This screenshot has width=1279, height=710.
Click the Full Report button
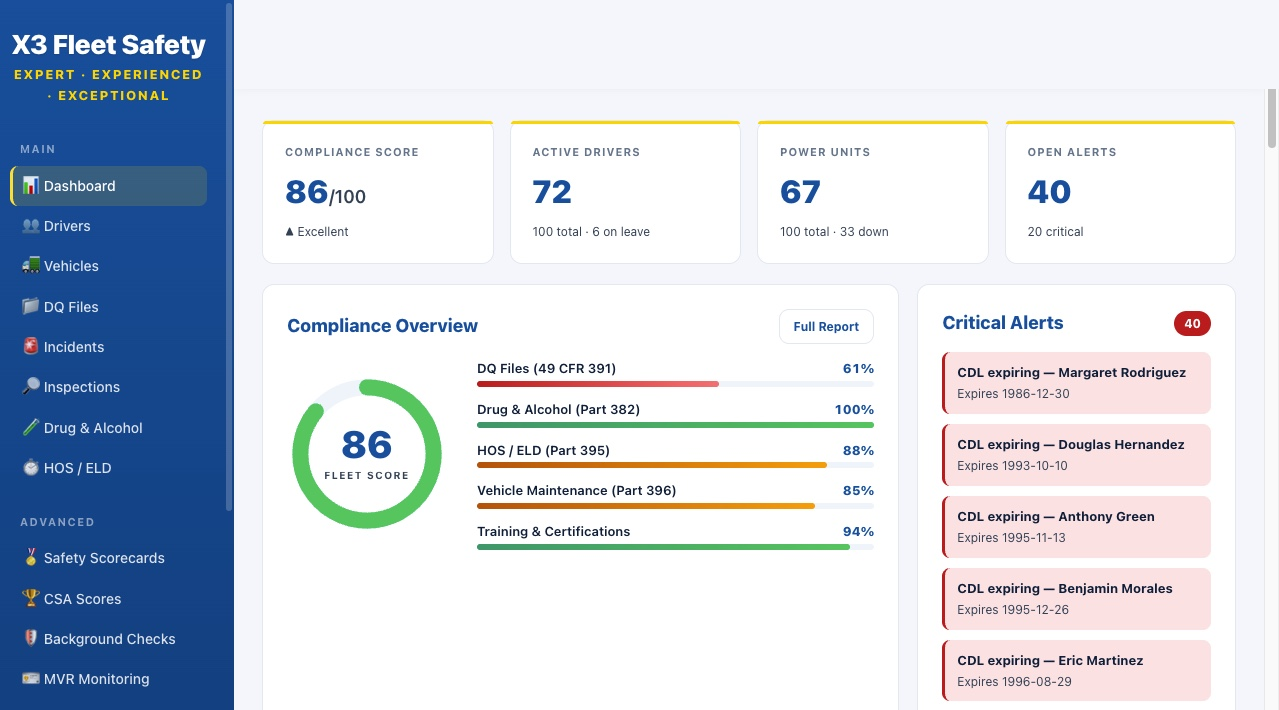coord(826,326)
